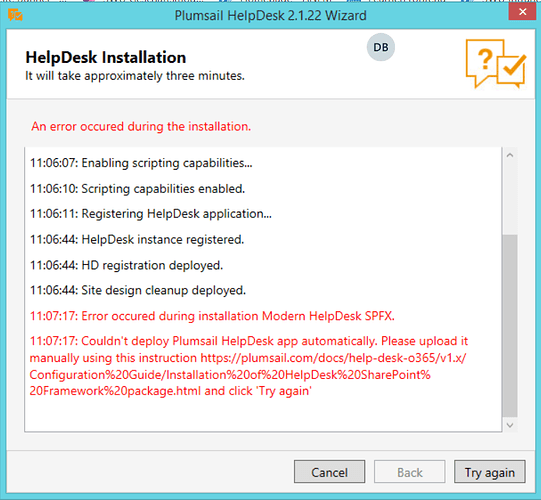This screenshot has width=541, height=500.
Task: Click the scrollbar track above the thumb
Action: click(x=510, y=198)
